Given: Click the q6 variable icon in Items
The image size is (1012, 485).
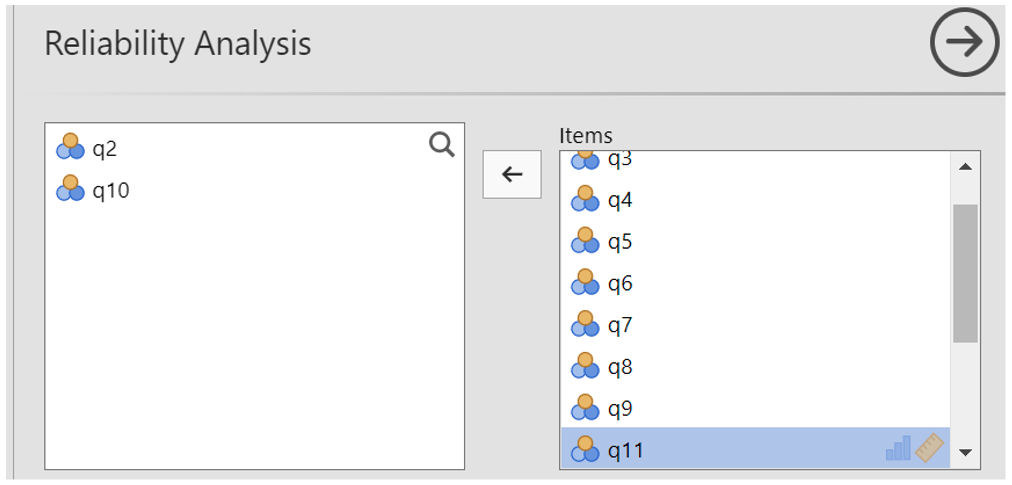Looking at the screenshot, I should (x=585, y=284).
